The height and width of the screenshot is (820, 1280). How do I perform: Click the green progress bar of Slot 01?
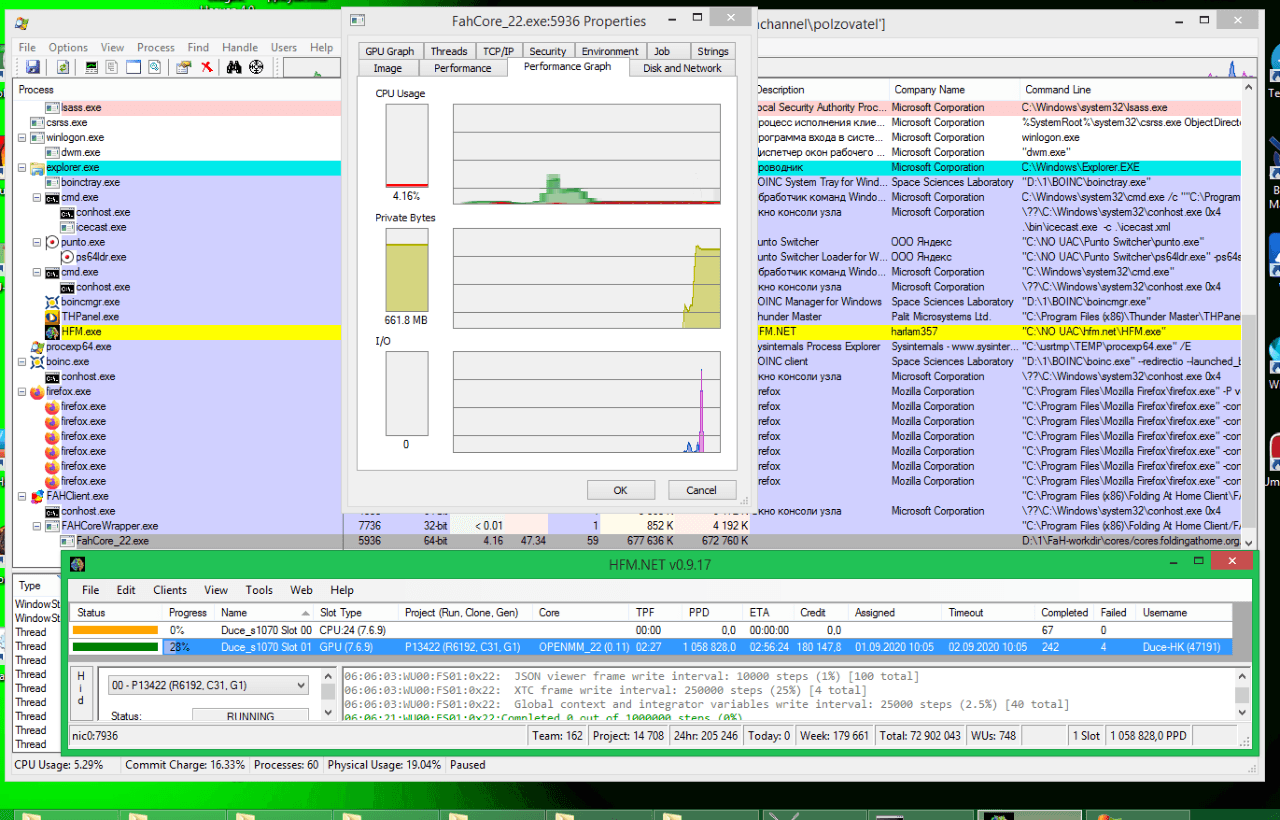[x=115, y=647]
